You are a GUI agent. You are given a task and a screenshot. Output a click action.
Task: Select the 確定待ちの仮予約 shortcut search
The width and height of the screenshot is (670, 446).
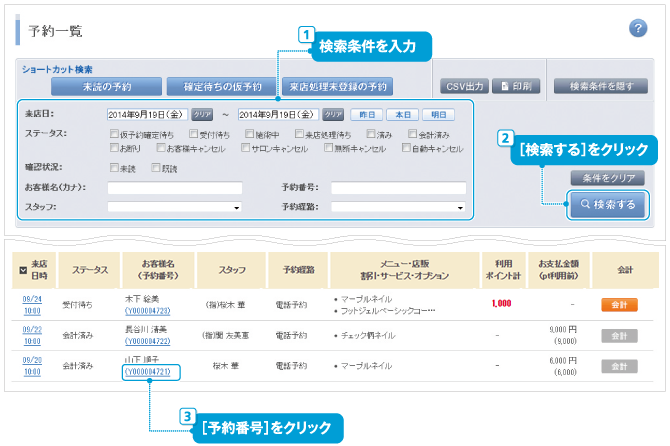216,87
